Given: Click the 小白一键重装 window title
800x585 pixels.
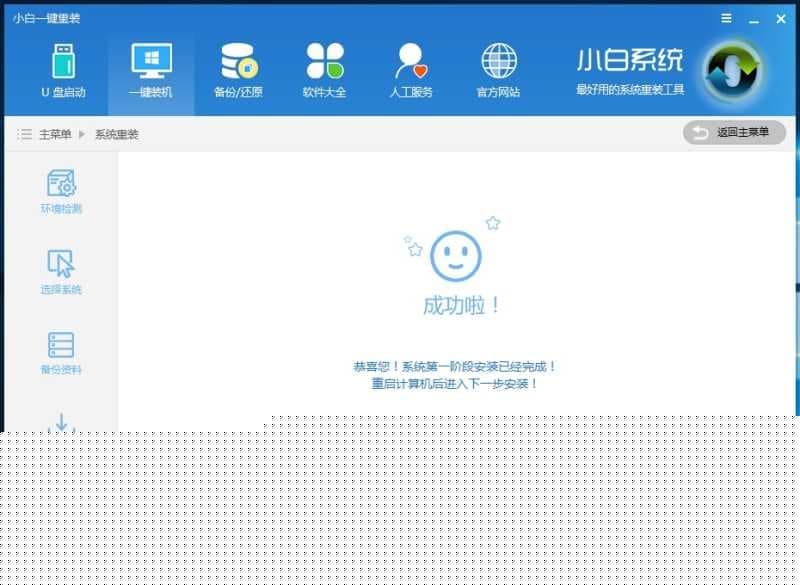Looking at the screenshot, I should tap(46, 18).
